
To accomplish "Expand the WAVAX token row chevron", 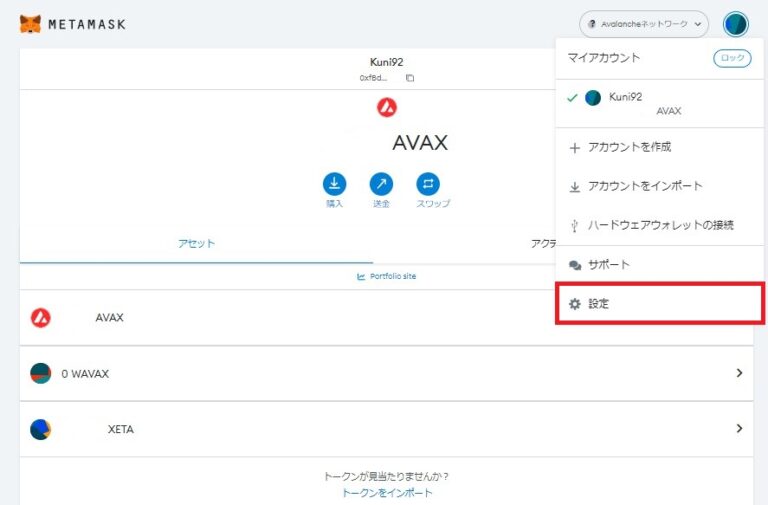I will (739, 373).
